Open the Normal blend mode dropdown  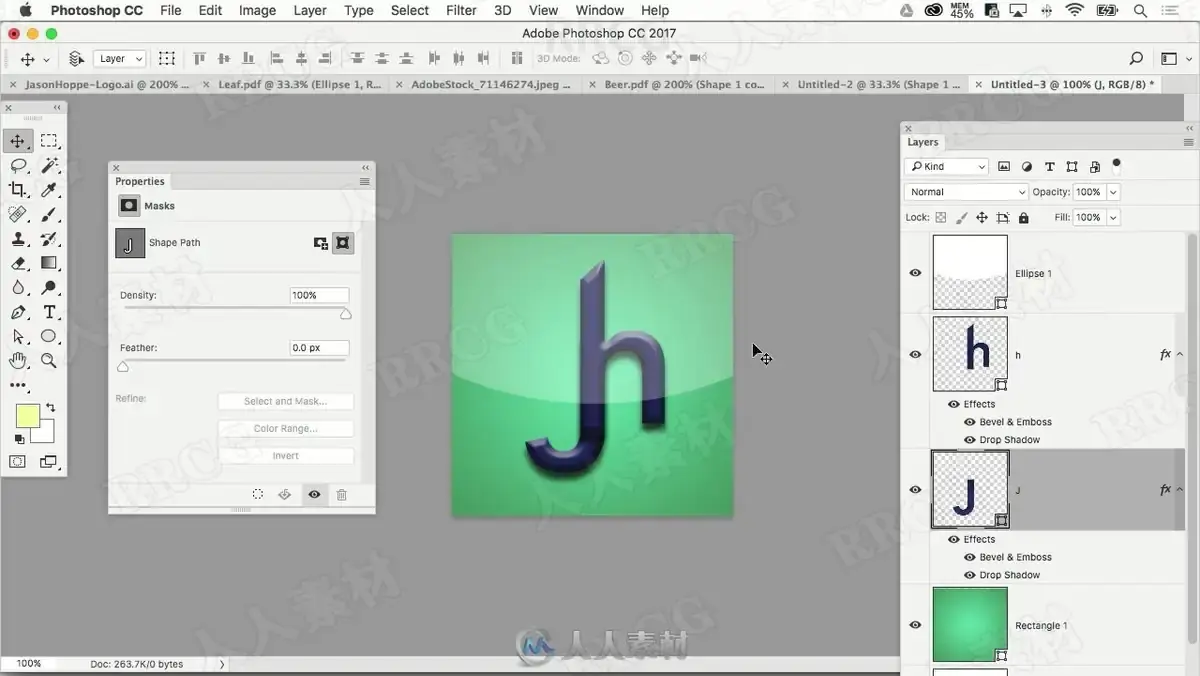(x=966, y=192)
